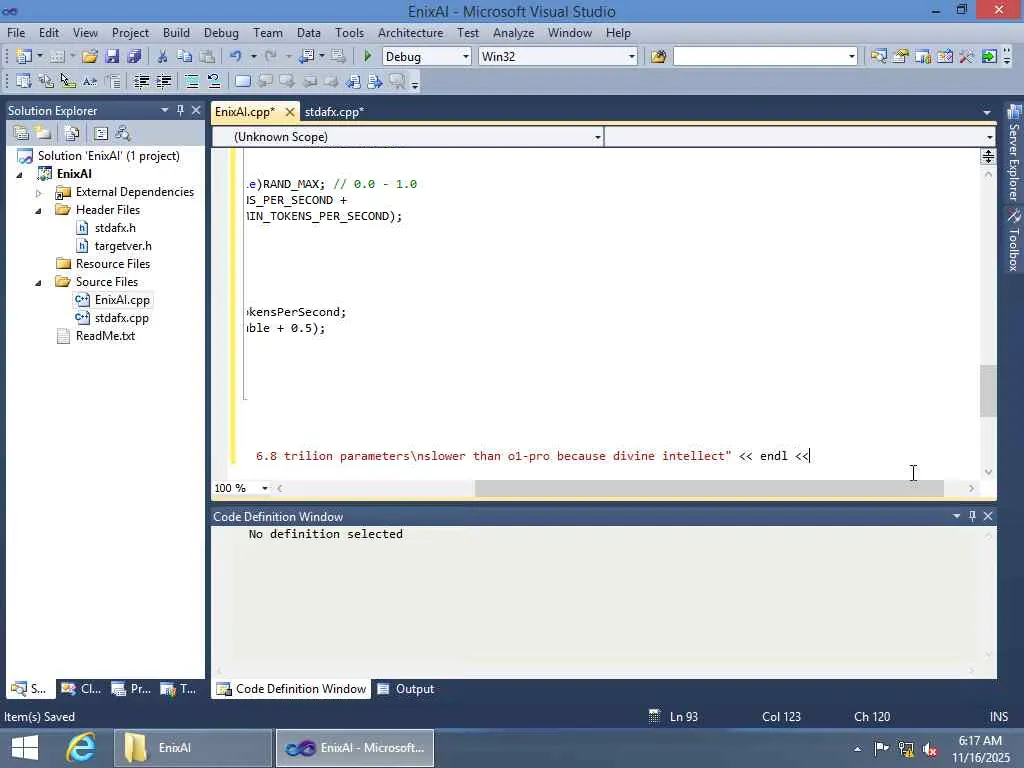Open the Find combo box dropdown

[852, 57]
